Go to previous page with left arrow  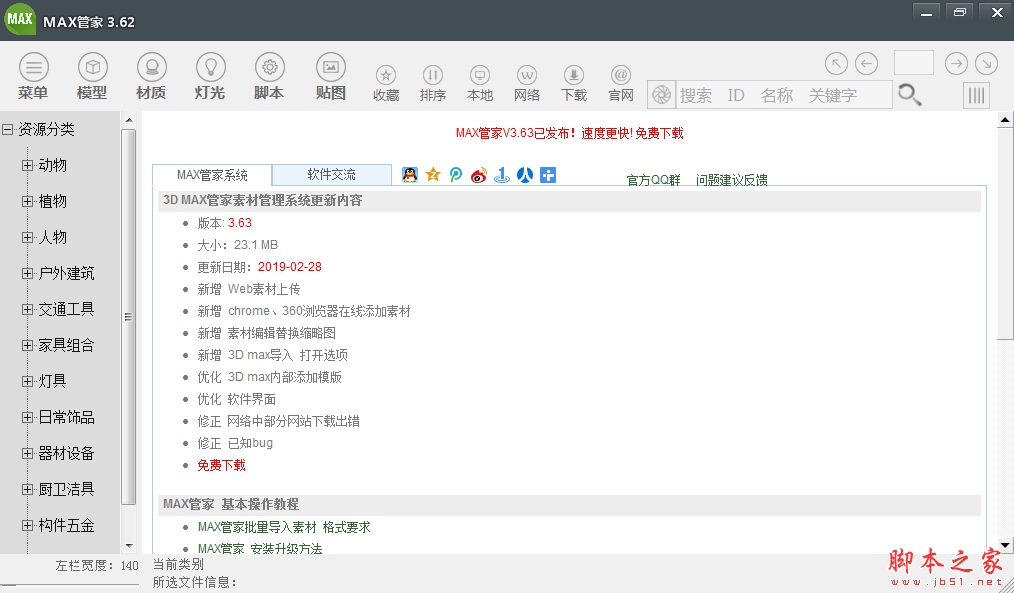[867, 63]
